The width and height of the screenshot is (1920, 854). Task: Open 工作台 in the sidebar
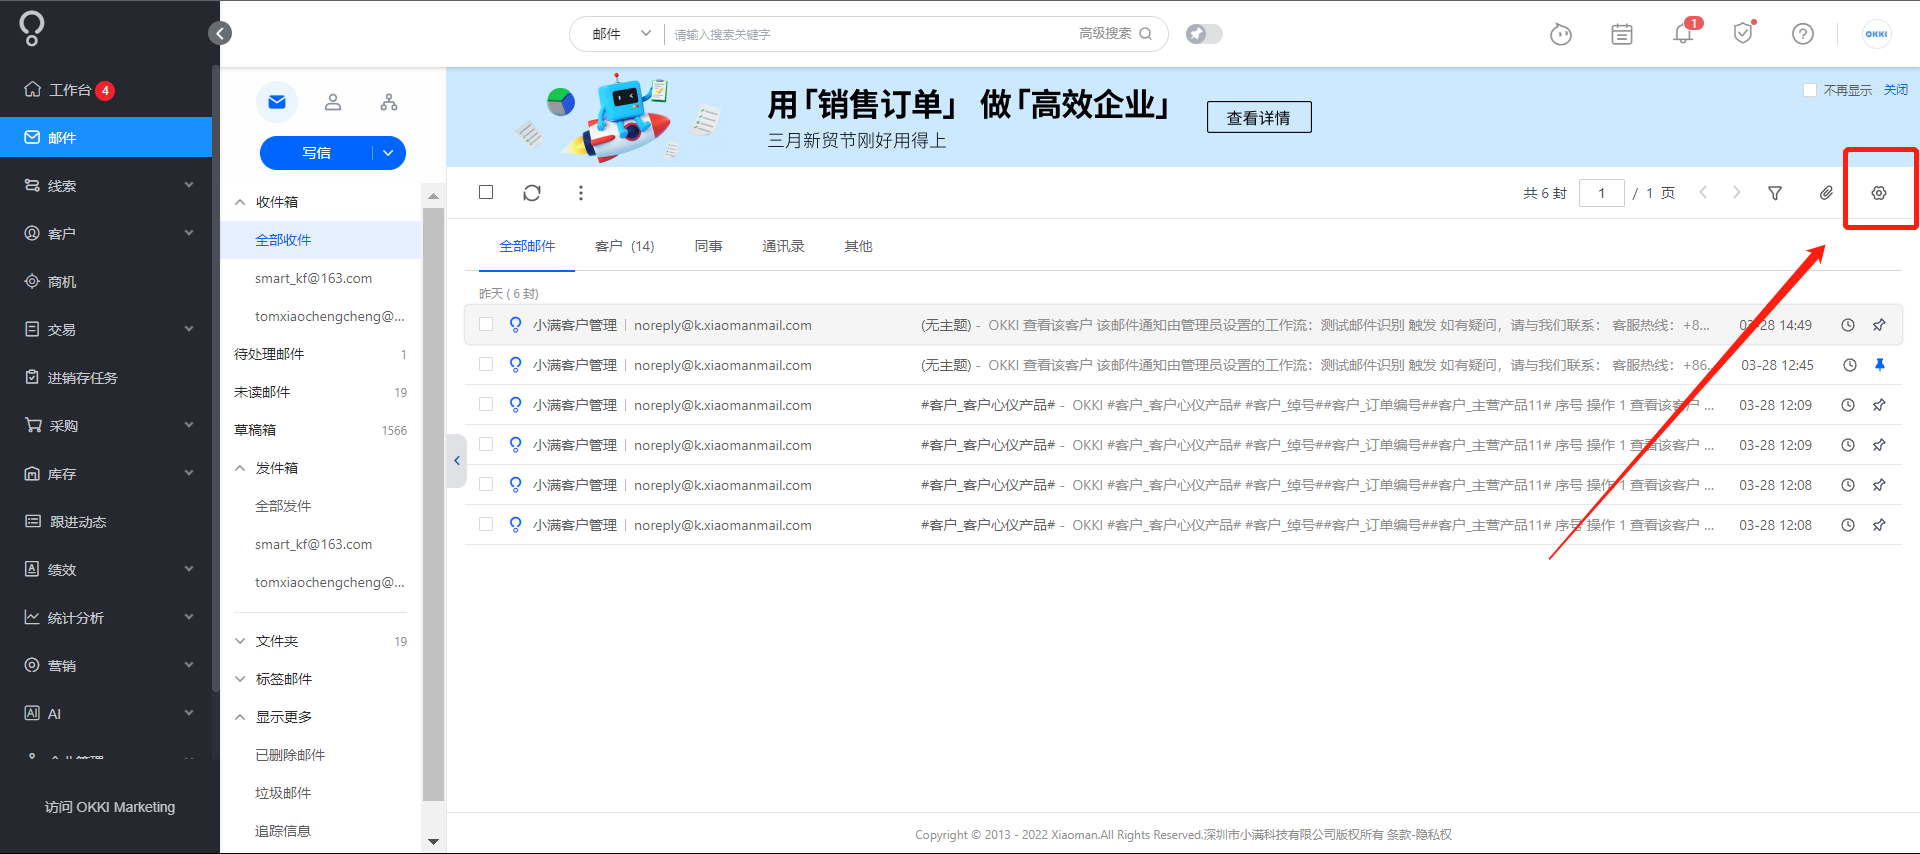[x=70, y=90]
